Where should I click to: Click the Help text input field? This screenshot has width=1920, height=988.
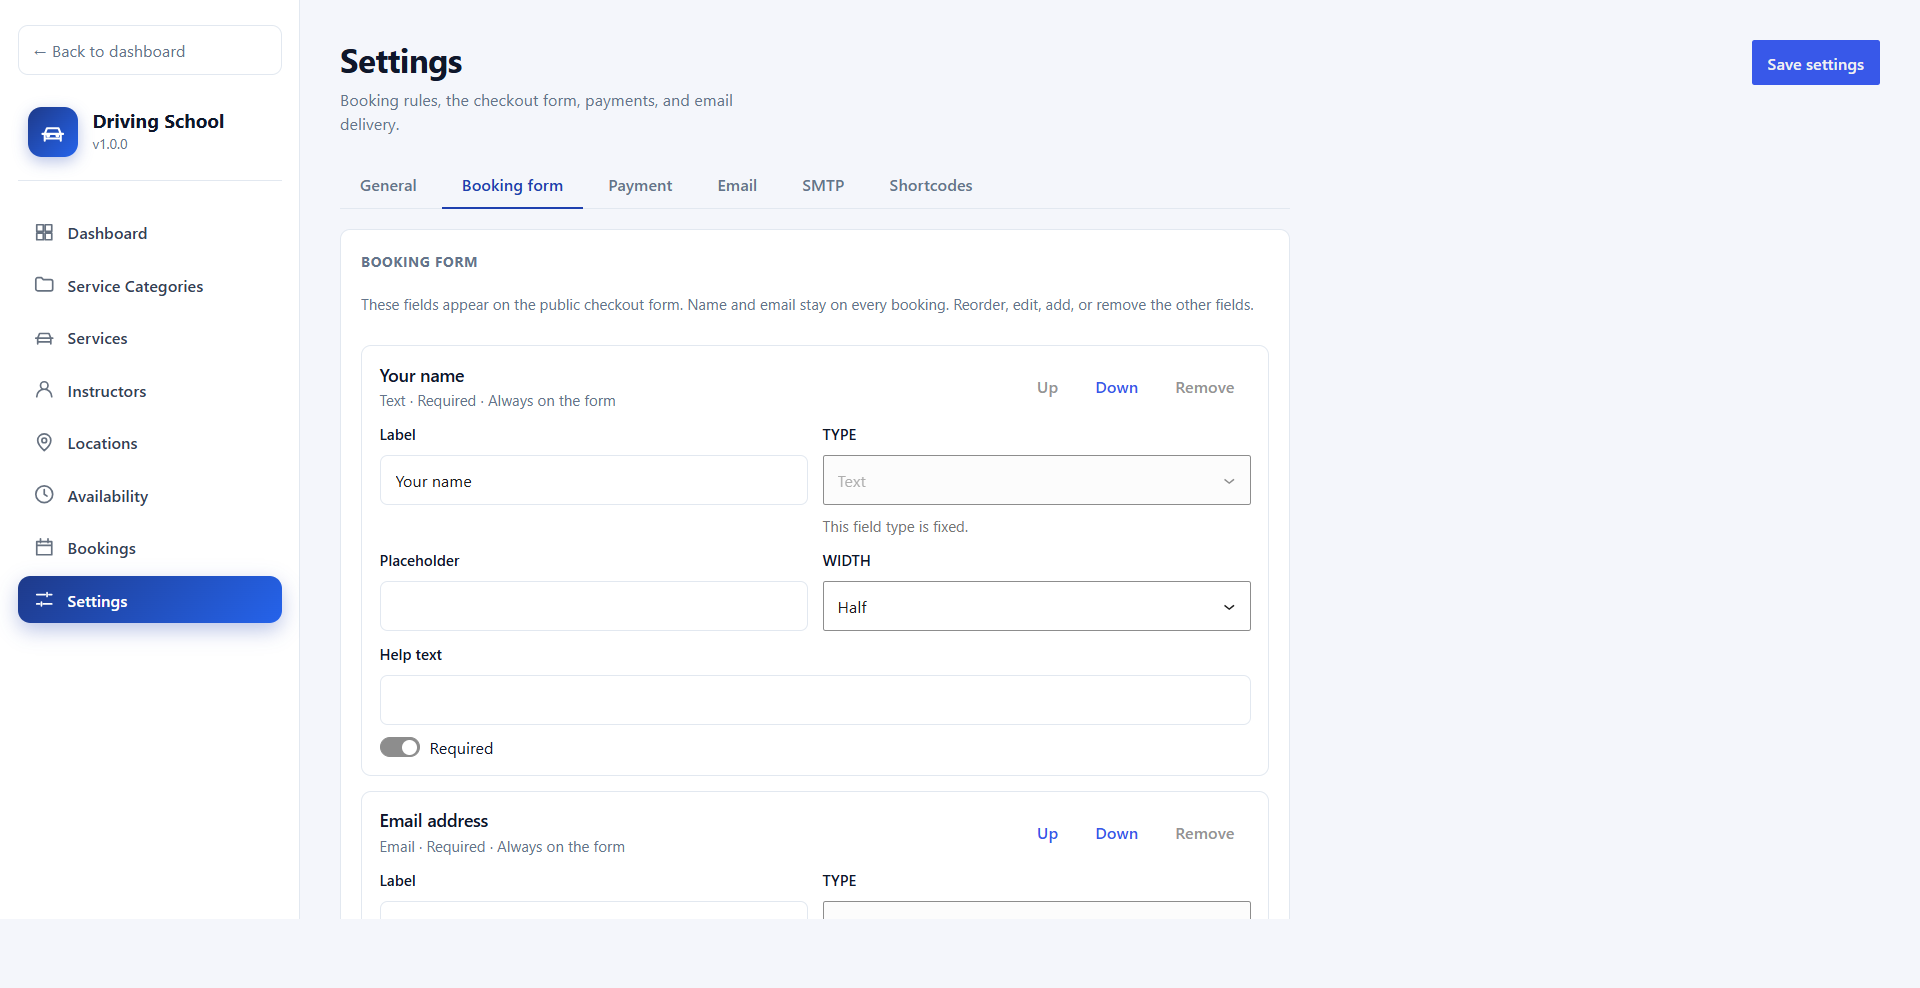point(815,700)
